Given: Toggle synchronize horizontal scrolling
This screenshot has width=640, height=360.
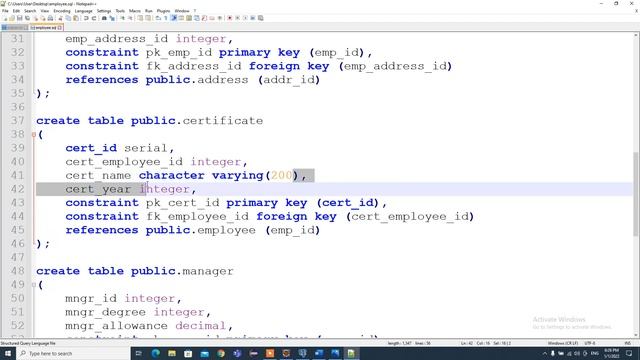Looking at the screenshot, I should click(147, 18).
